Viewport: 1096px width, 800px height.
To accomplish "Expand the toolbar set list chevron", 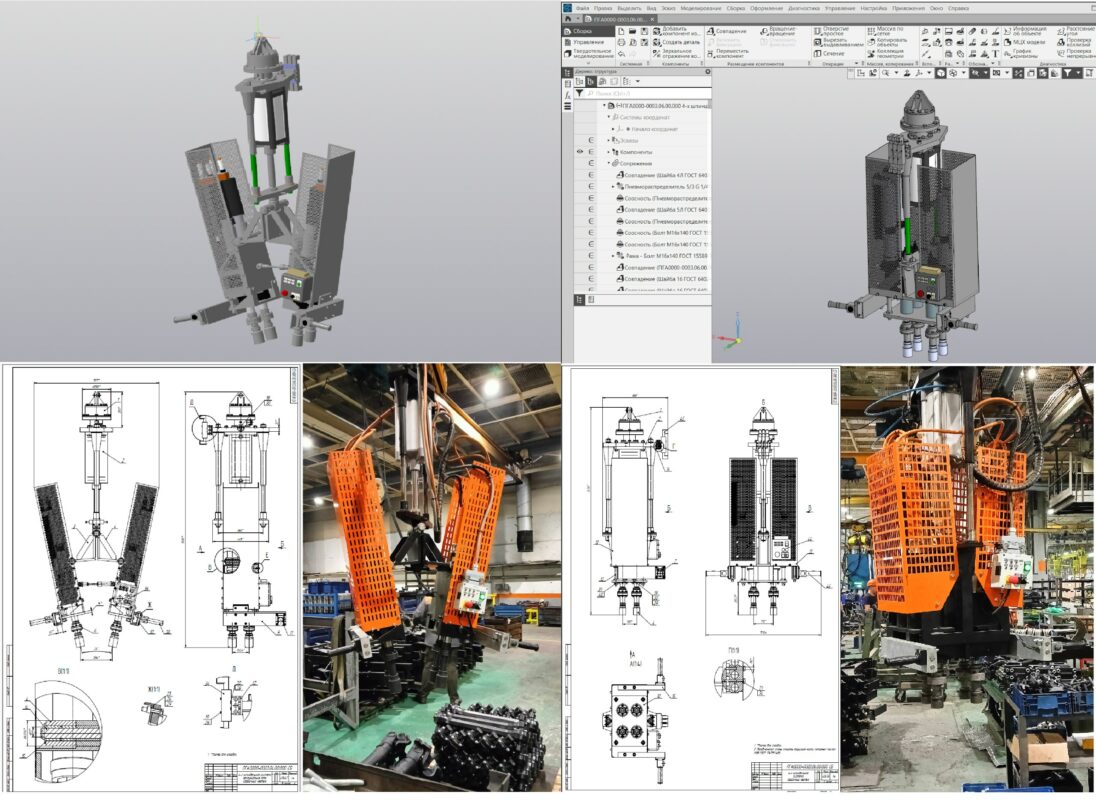I will point(588,63).
